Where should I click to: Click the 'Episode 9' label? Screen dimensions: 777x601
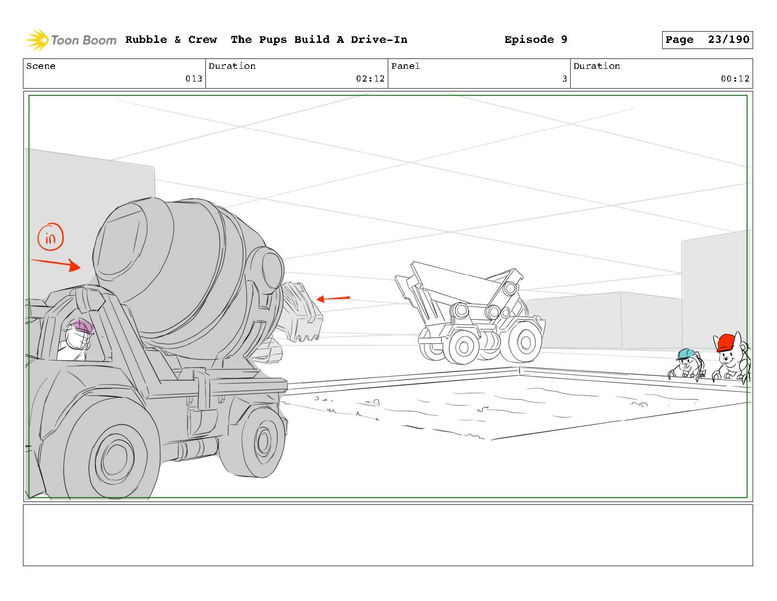click(x=536, y=40)
